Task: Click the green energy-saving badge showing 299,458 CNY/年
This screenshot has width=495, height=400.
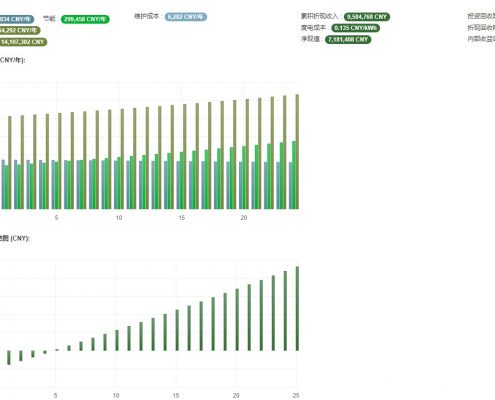Action: tap(85, 19)
